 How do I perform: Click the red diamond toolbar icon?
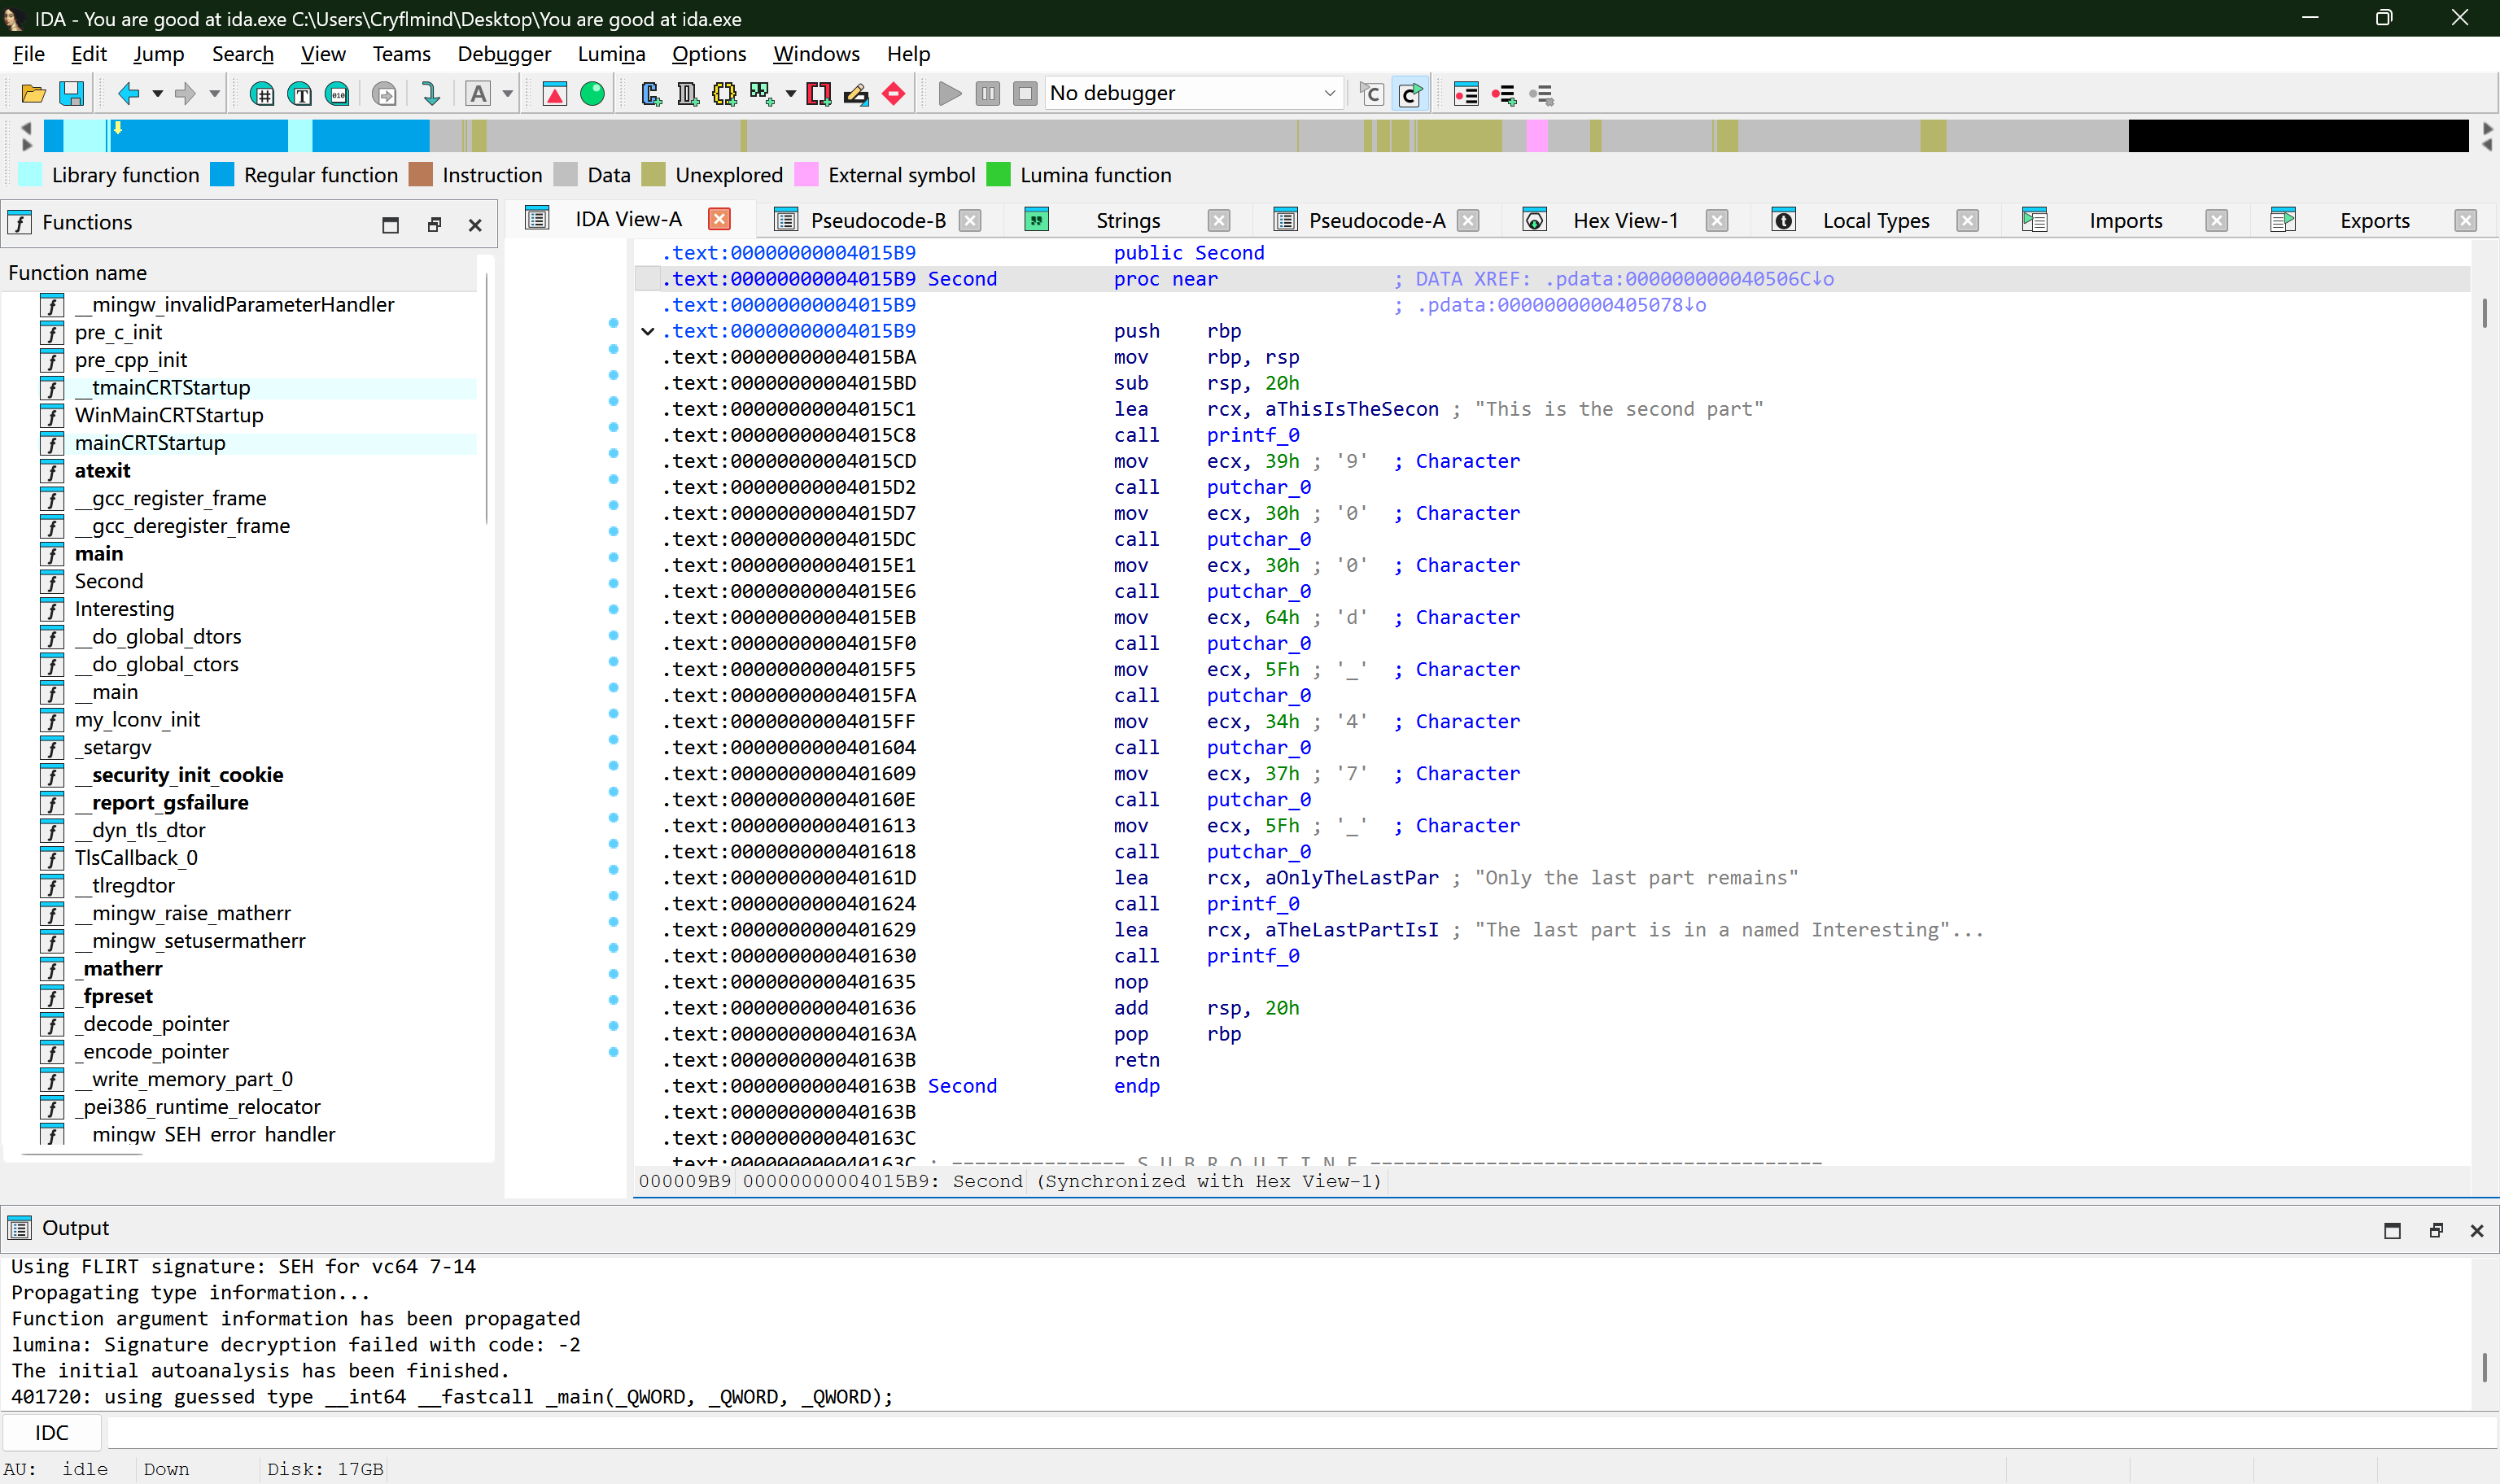click(894, 94)
